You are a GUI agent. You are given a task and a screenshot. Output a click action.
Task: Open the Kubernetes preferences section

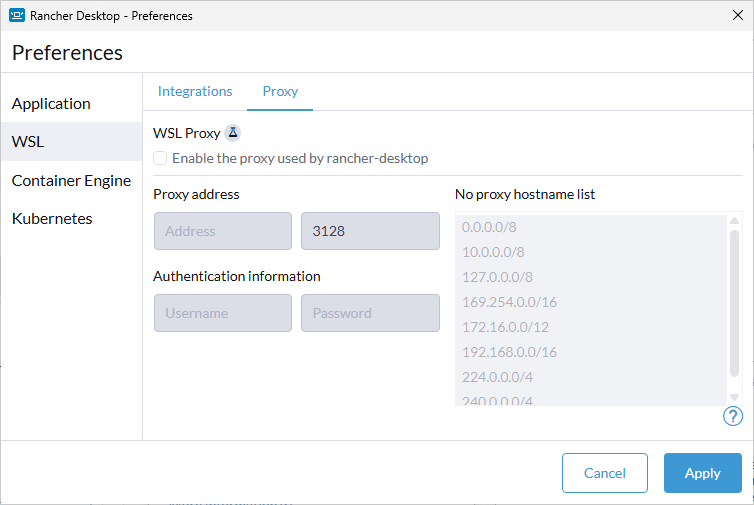(52, 219)
